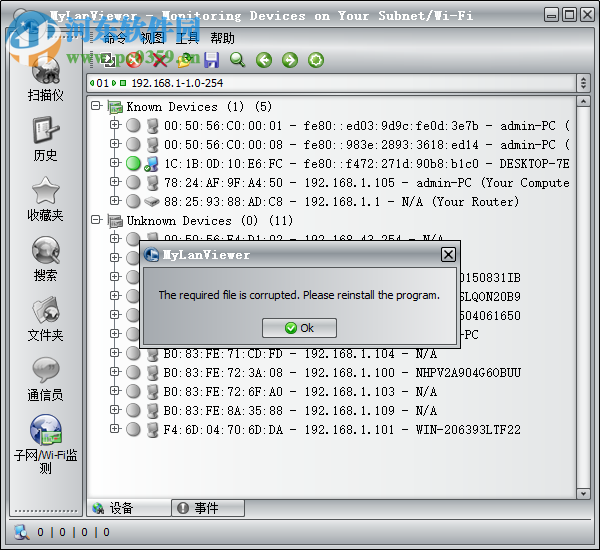
Task: Select the 192.168.1.105 admin-PC row text
Action: click(x=367, y=183)
